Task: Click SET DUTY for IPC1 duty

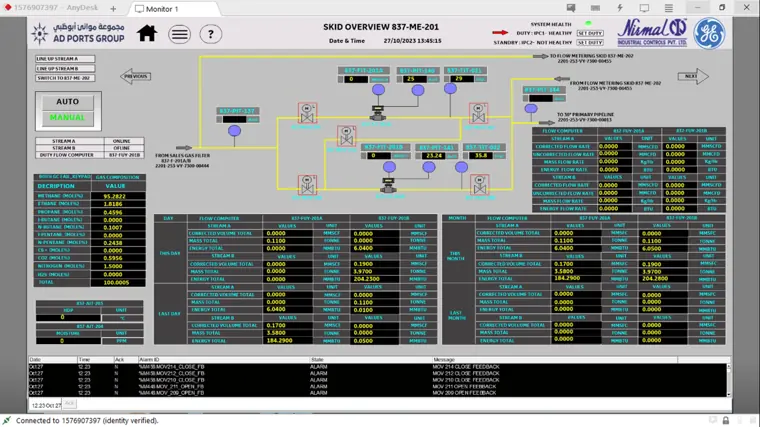Action: coord(590,33)
